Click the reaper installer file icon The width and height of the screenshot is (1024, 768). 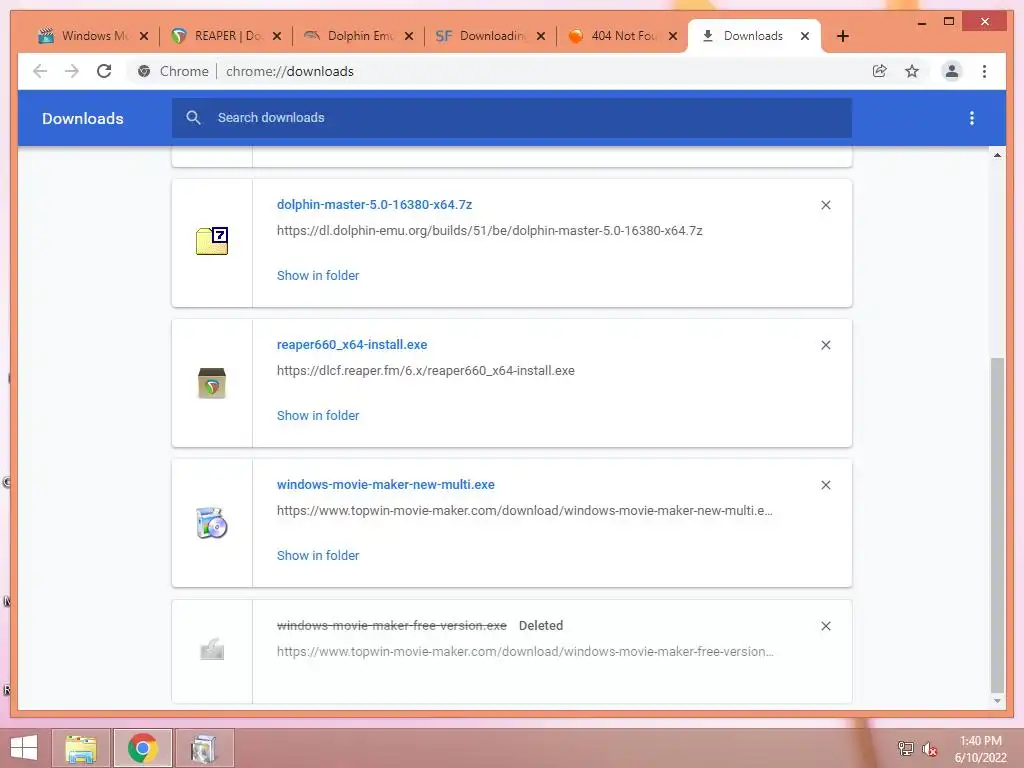[212, 383]
